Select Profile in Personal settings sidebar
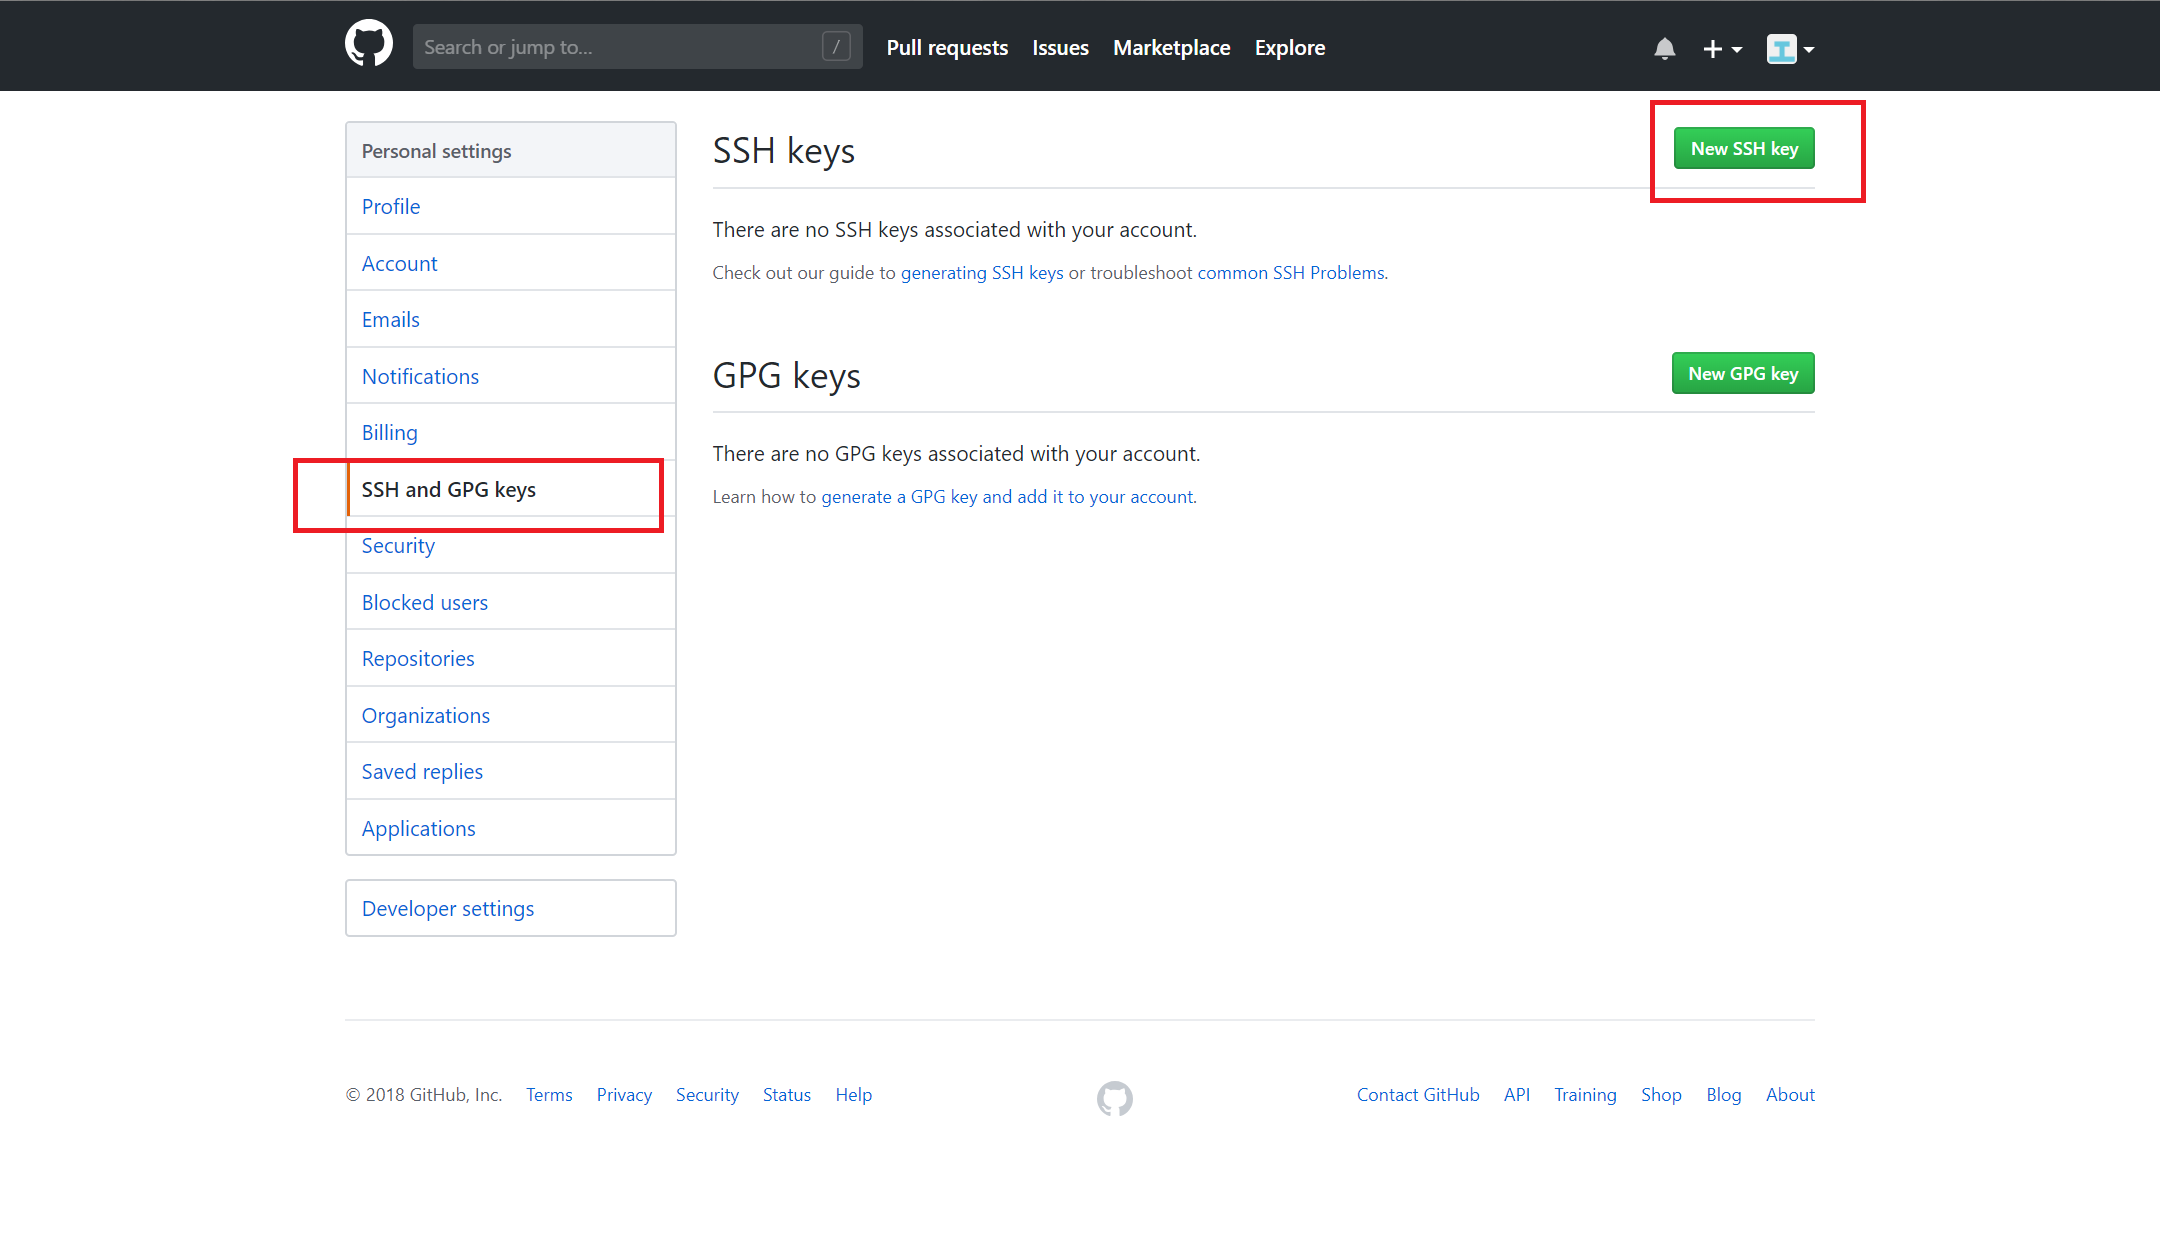The image size is (2160, 1244). point(390,206)
